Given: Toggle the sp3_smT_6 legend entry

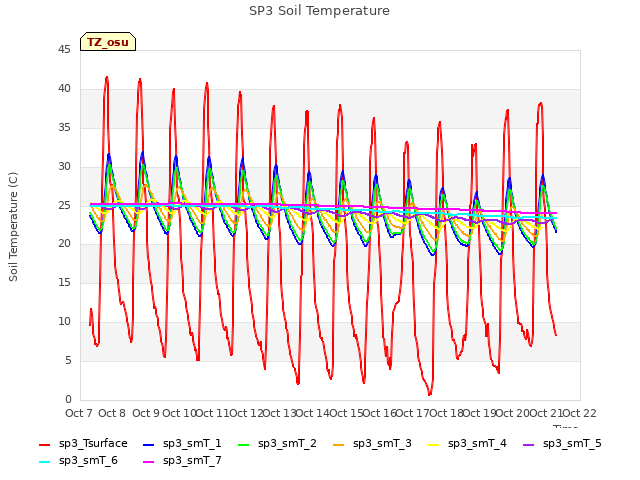Looking at the screenshot, I should point(78,461).
